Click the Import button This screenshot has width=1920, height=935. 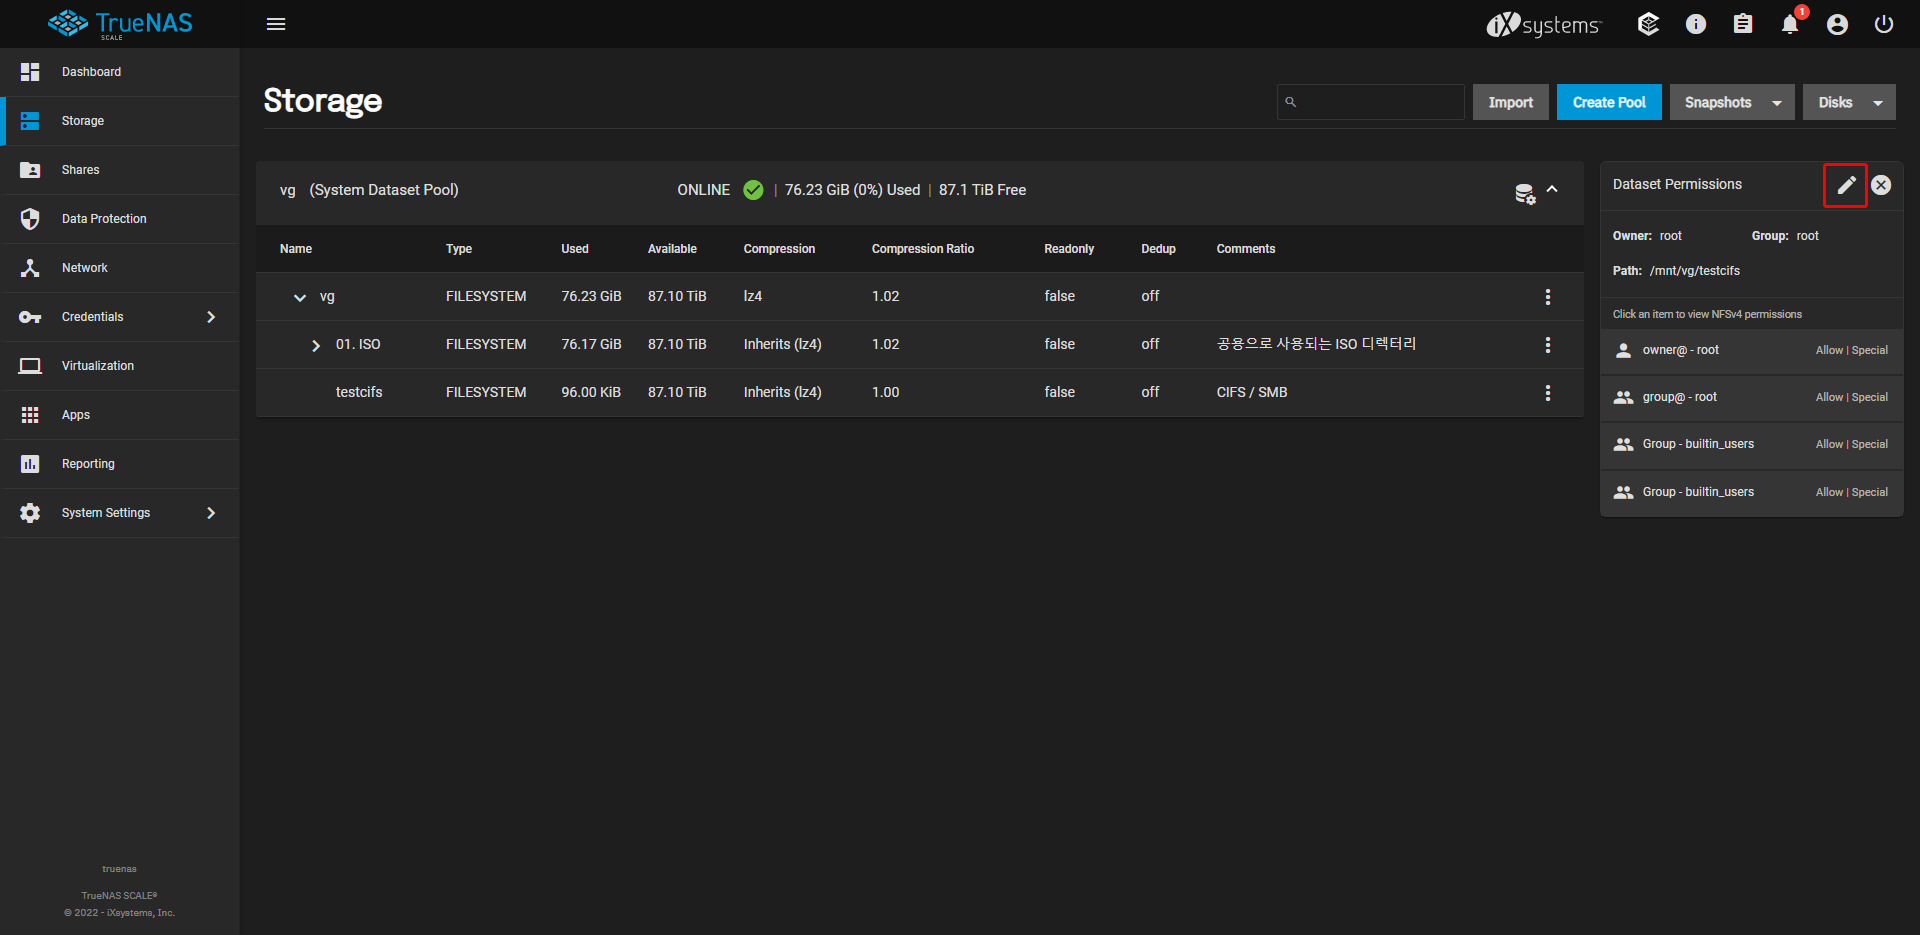1510,102
